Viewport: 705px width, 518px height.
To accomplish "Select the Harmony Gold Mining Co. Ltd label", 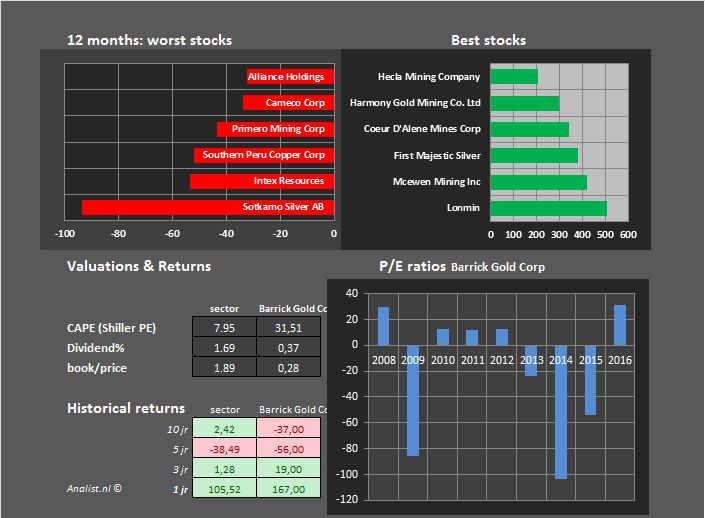I will [415, 103].
